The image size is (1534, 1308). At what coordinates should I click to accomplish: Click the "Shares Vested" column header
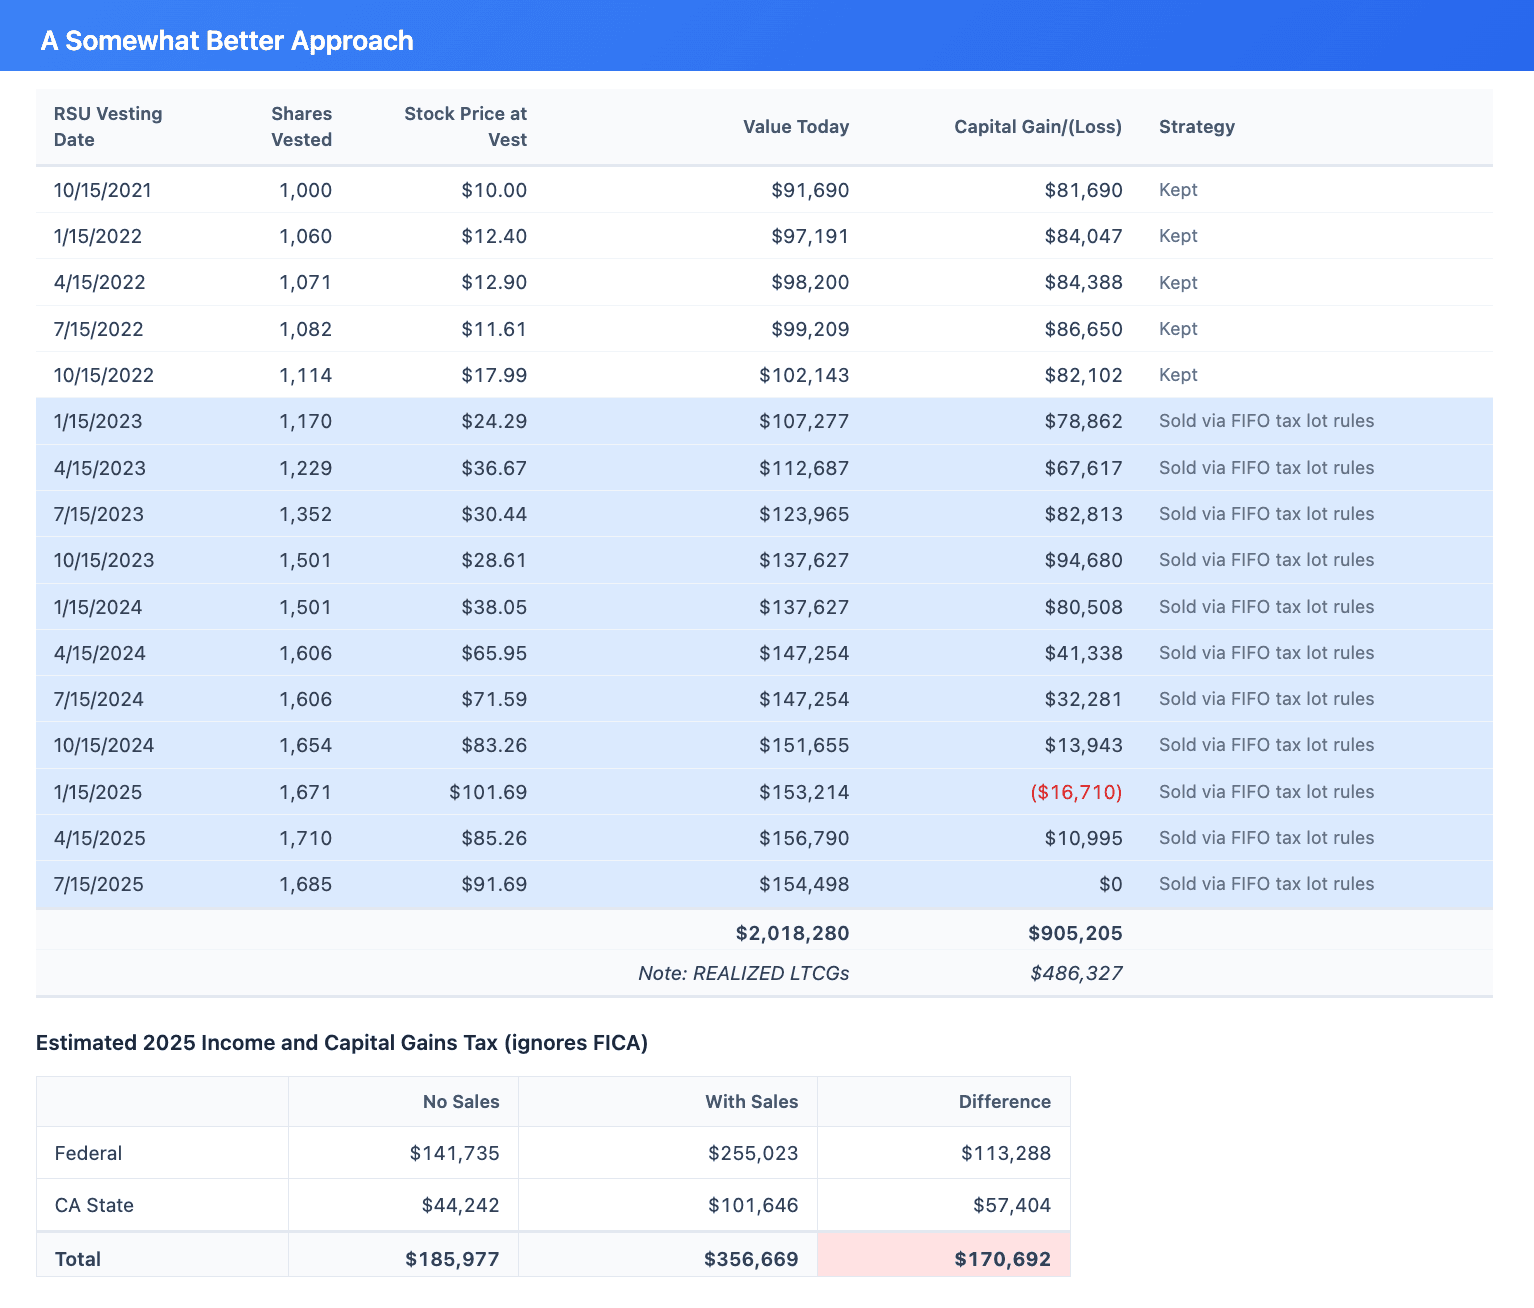coord(301,126)
